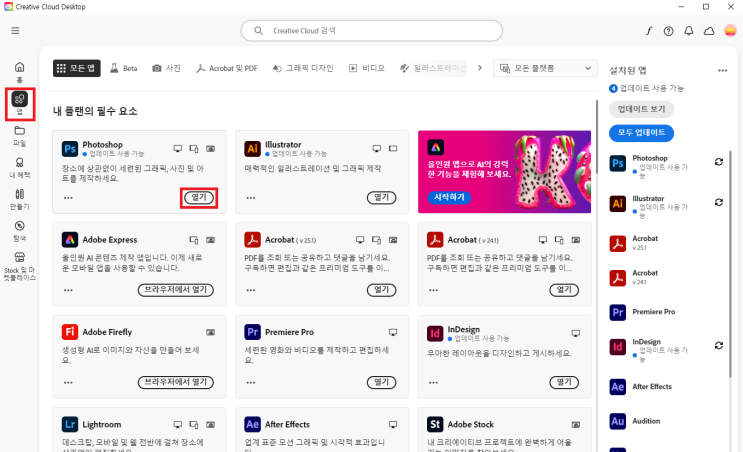Go to Home (홈) in sidebar
The width and height of the screenshot is (743, 452).
click(19, 72)
